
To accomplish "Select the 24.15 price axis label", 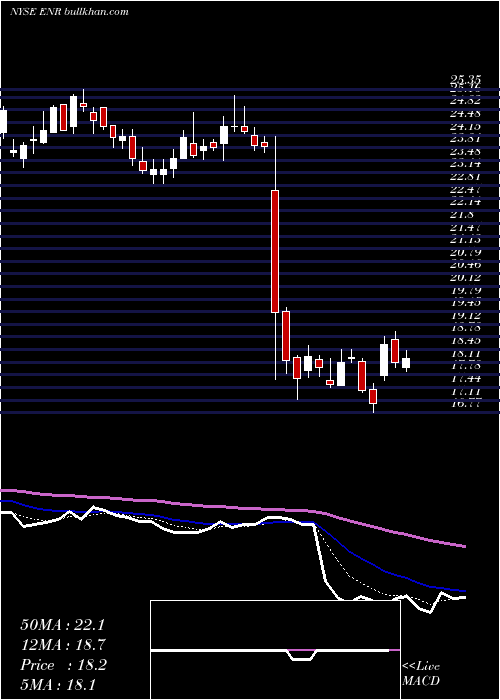I will (x=465, y=127).
